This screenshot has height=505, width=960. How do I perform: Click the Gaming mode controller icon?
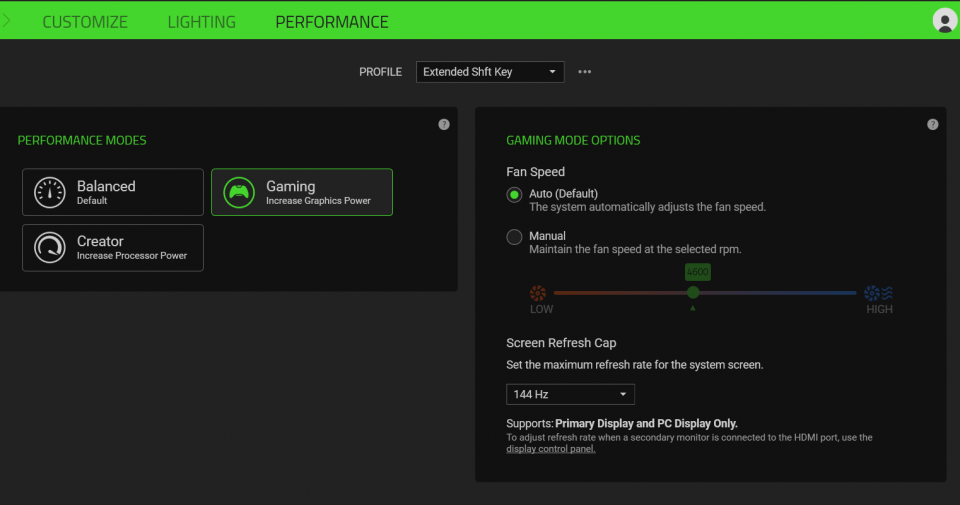click(239, 192)
